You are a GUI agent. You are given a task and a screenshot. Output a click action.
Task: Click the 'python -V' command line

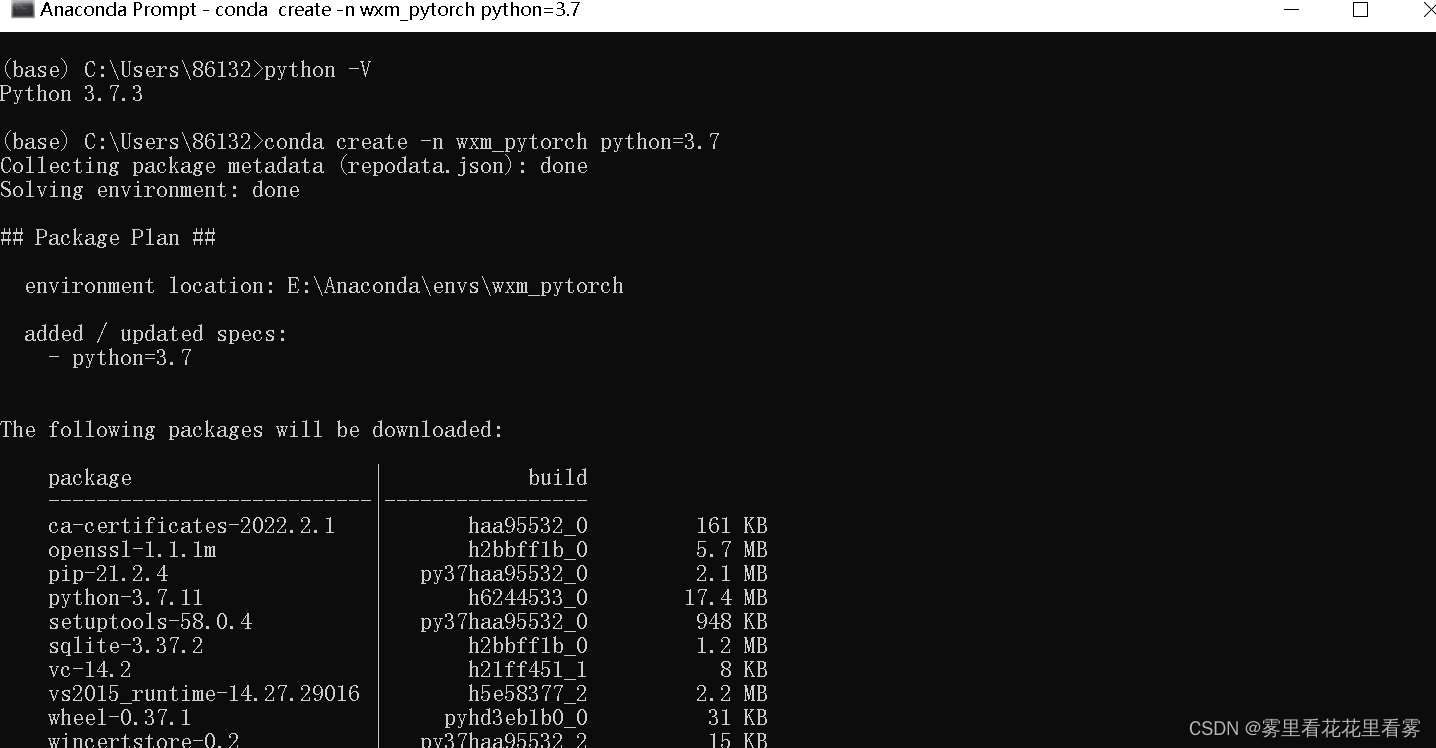(x=186, y=70)
